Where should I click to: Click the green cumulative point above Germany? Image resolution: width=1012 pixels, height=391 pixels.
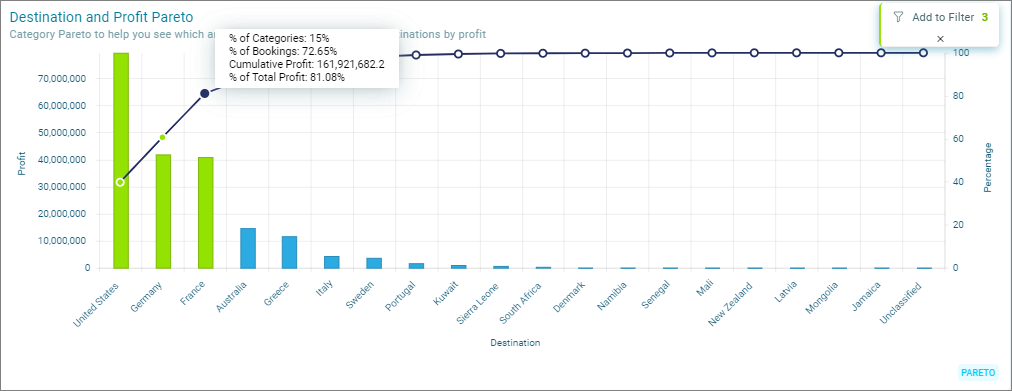(x=163, y=137)
